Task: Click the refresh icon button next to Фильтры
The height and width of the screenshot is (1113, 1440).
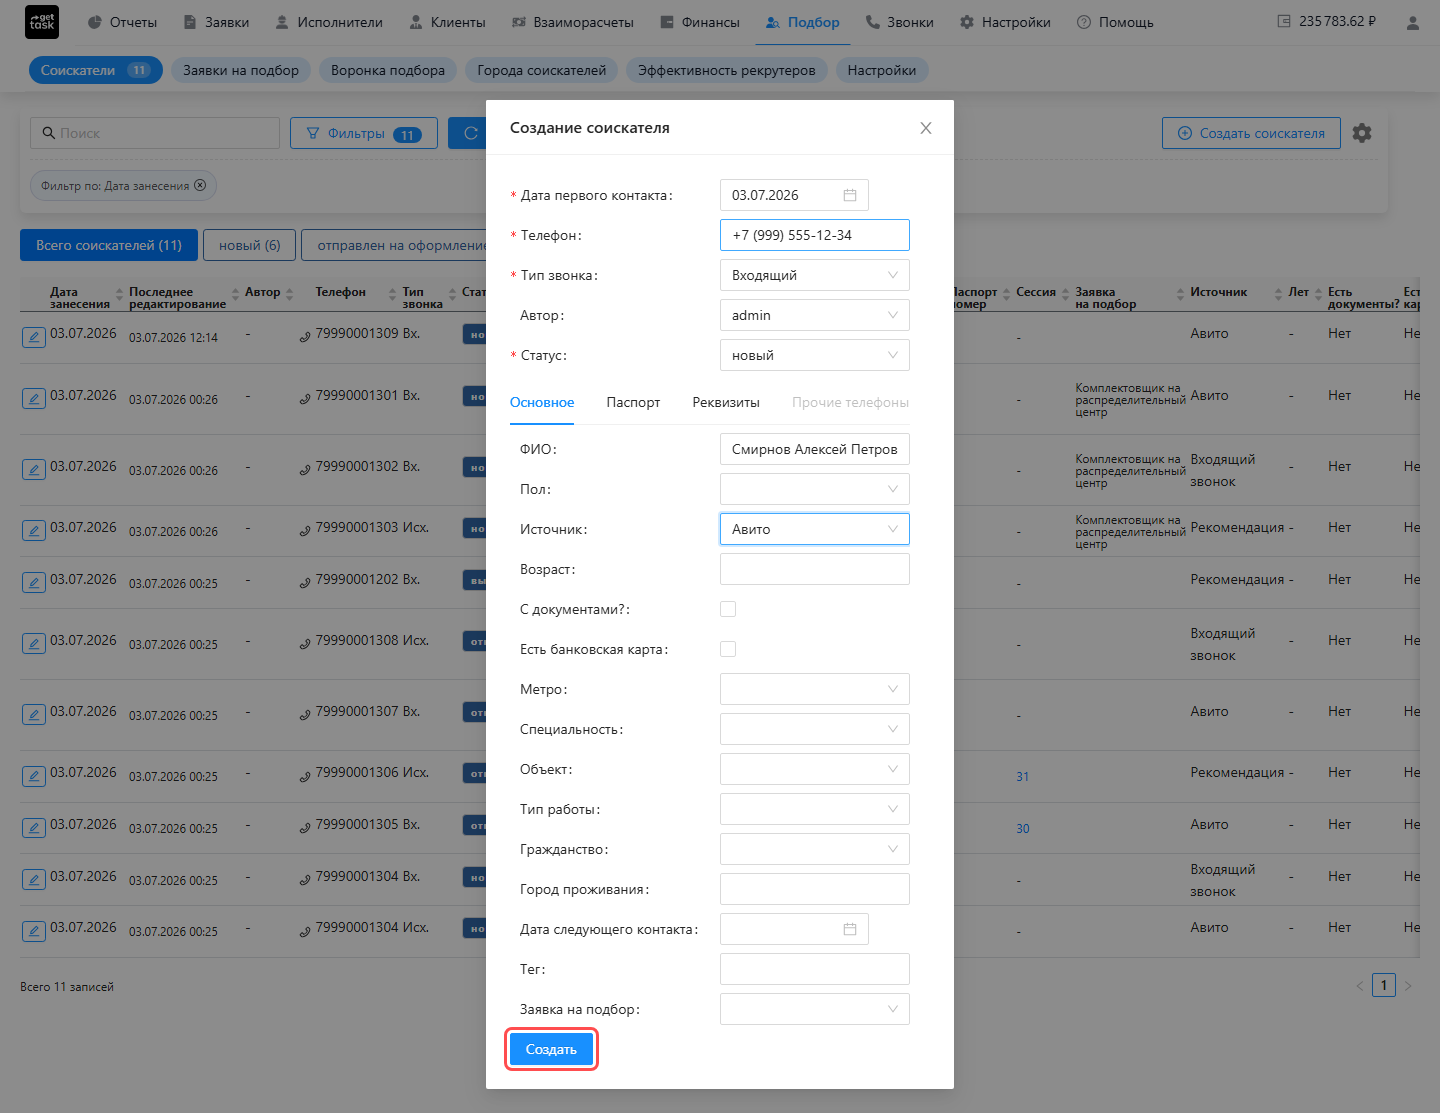Action: (470, 133)
